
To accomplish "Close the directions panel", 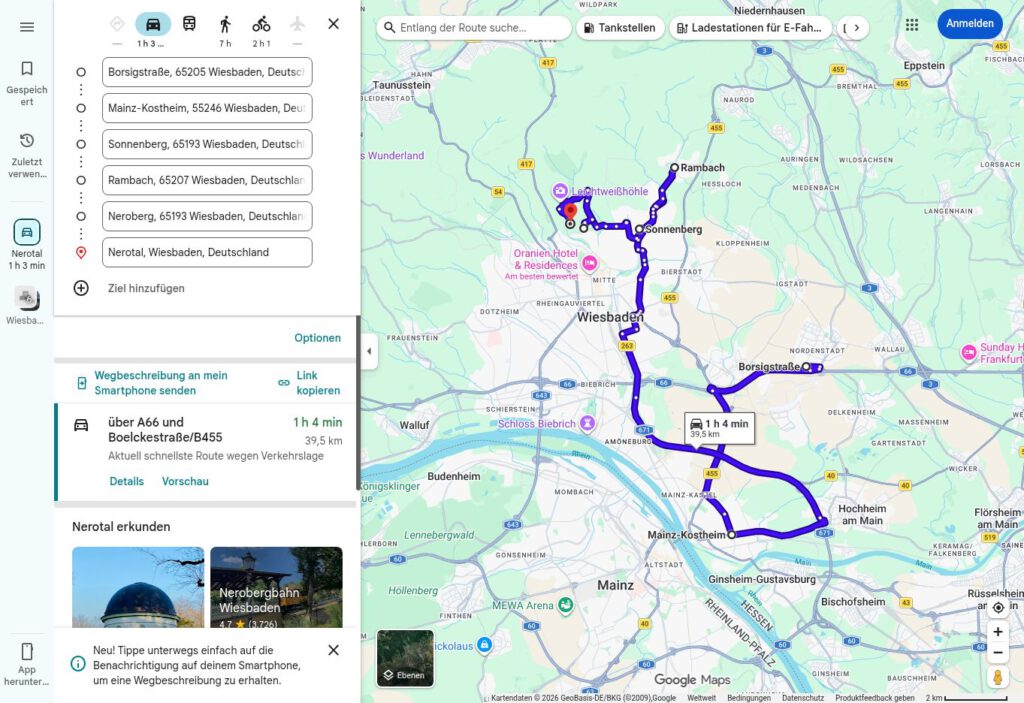I will coord(333,24).
